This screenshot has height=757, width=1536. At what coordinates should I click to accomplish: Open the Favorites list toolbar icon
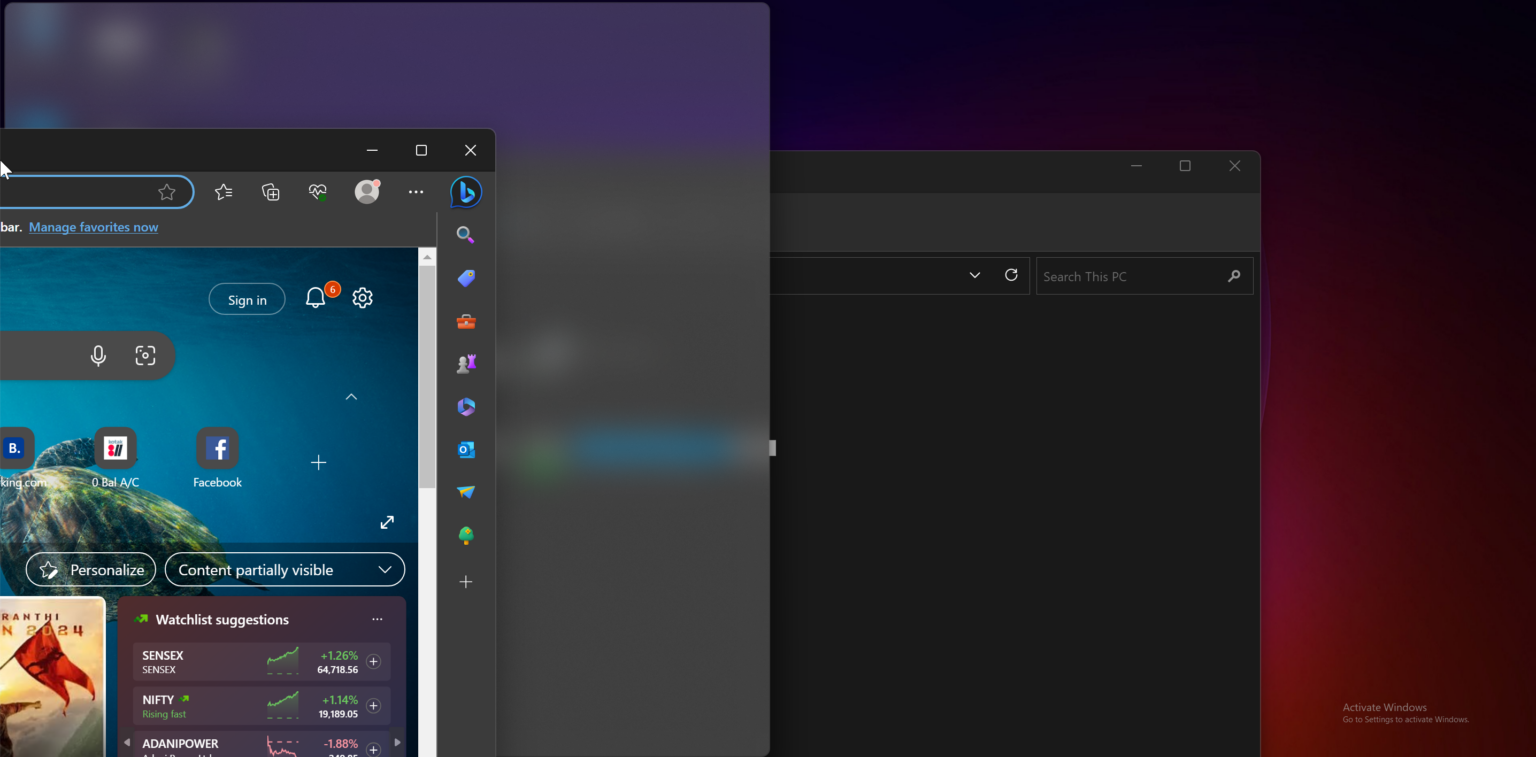pos(223,192)
